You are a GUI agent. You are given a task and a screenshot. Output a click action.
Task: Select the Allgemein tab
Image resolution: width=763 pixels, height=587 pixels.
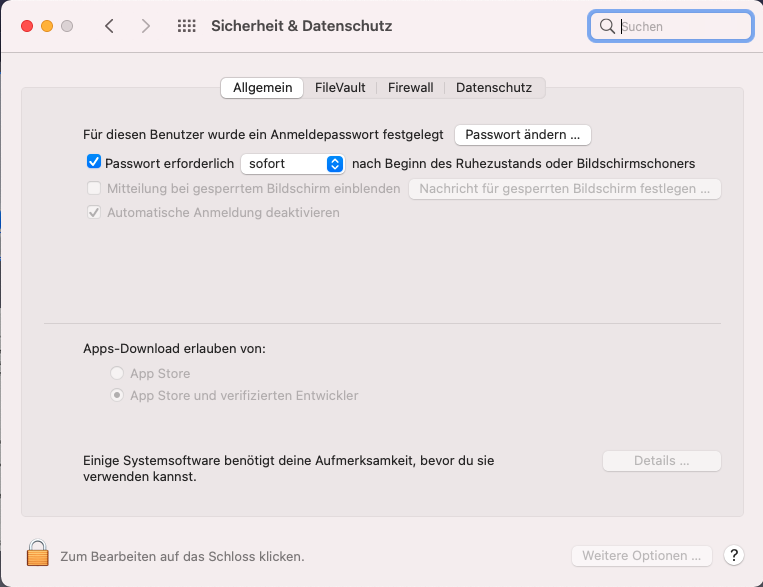[262, 88]
